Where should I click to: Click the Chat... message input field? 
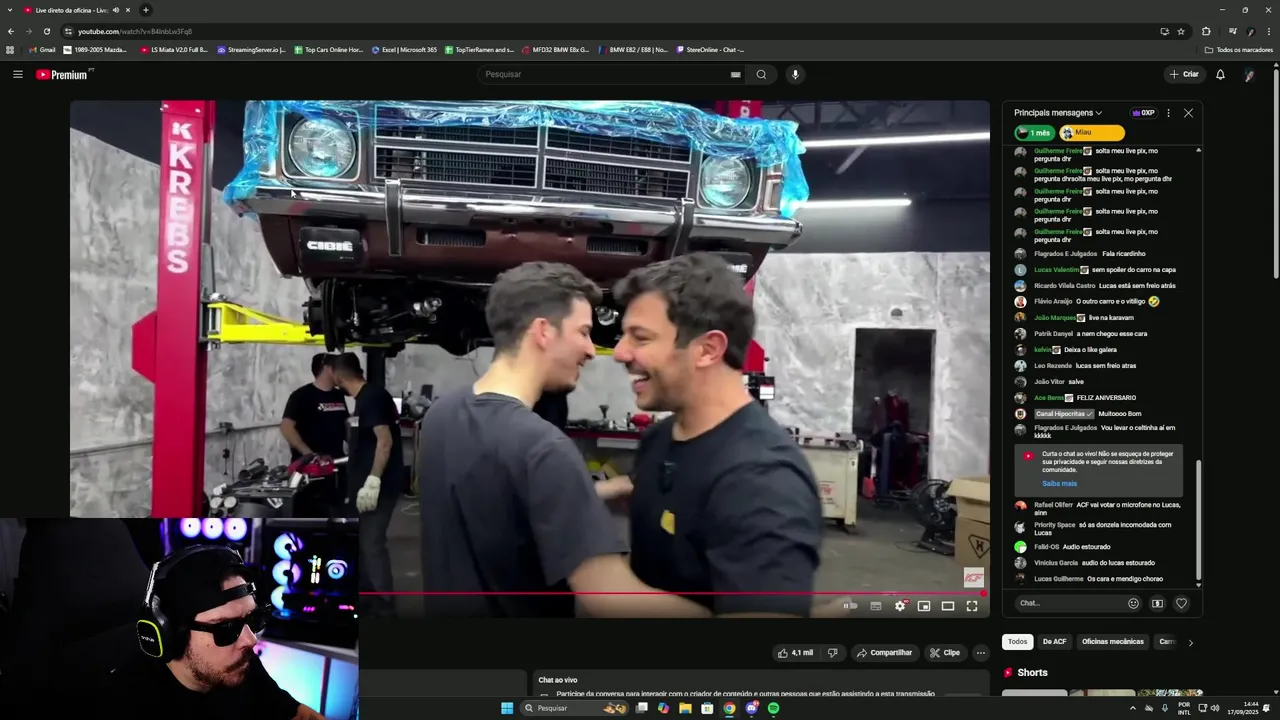(1067, 603)
